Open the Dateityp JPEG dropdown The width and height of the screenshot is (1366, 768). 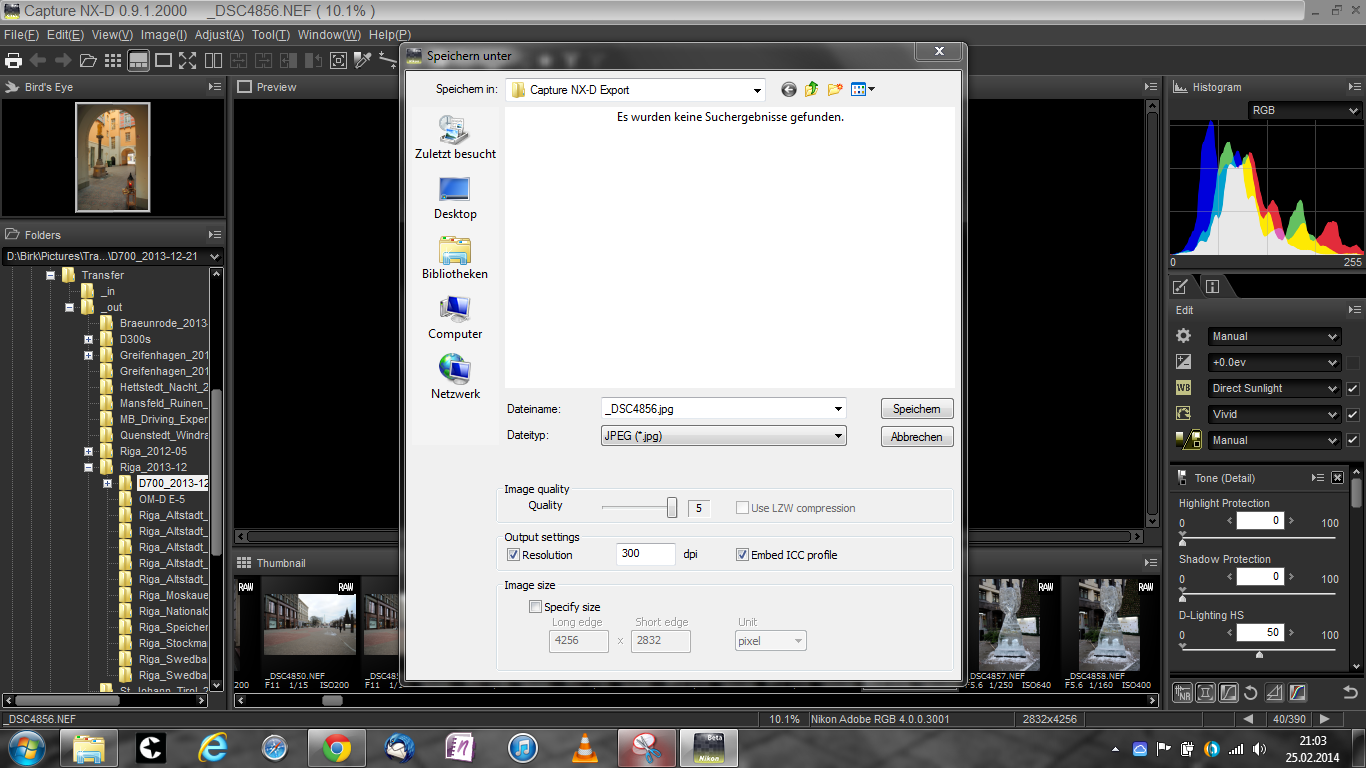tap(724, 436)
